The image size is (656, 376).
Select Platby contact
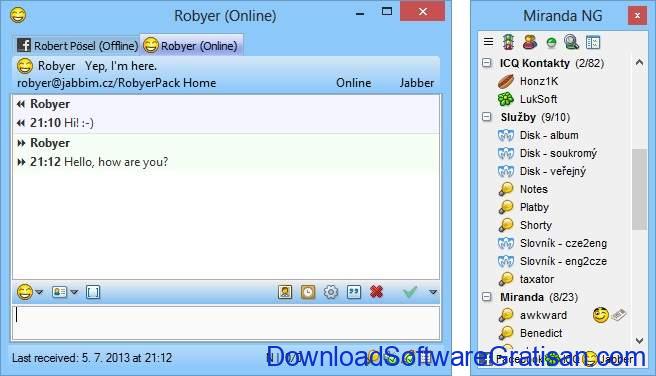point(534,207)
